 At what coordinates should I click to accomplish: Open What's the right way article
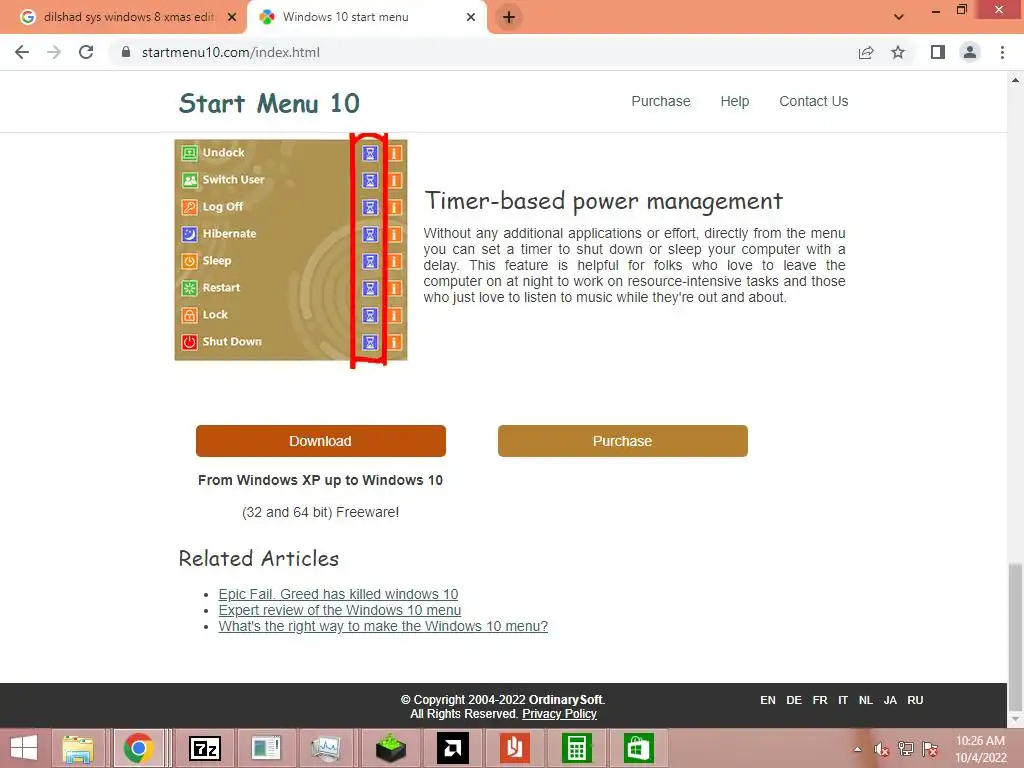point(383,626)
